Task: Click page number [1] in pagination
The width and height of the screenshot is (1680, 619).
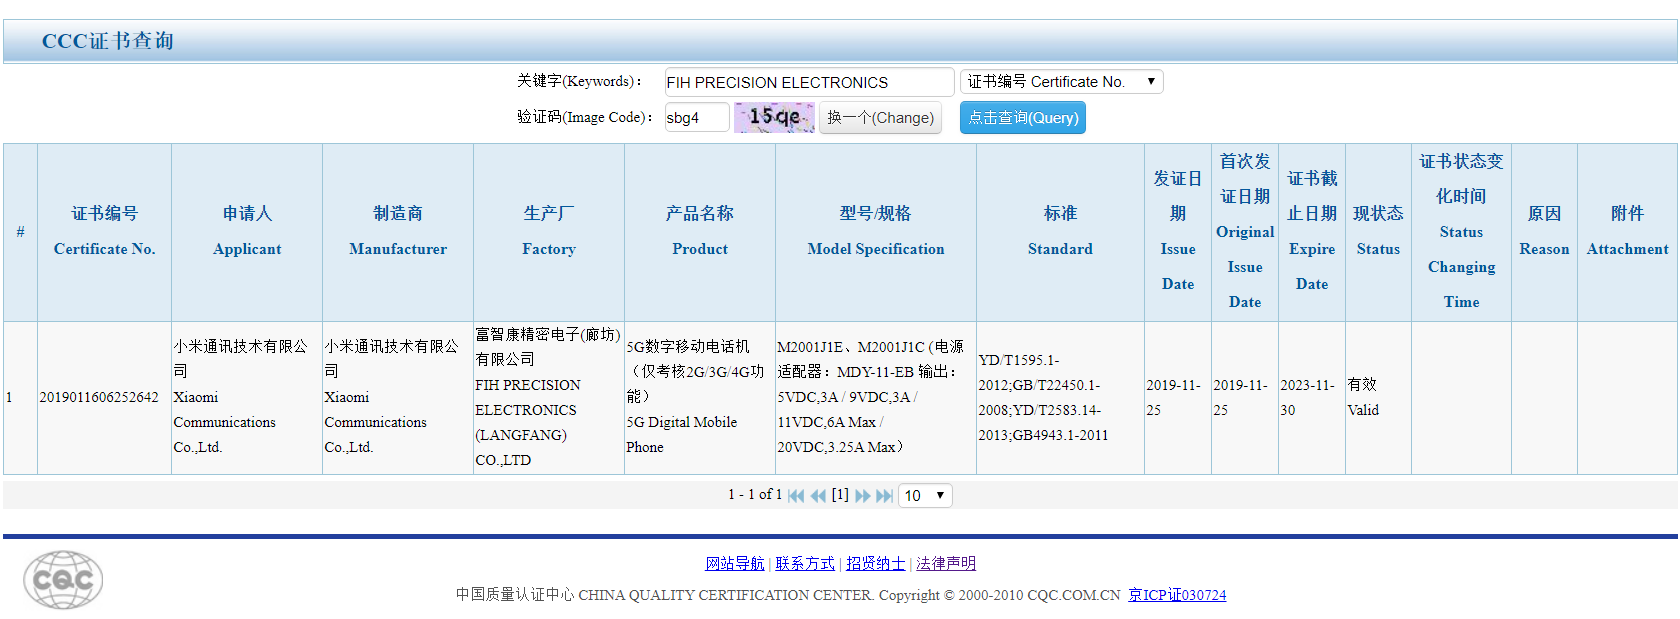Action: (x=840, y=495)
